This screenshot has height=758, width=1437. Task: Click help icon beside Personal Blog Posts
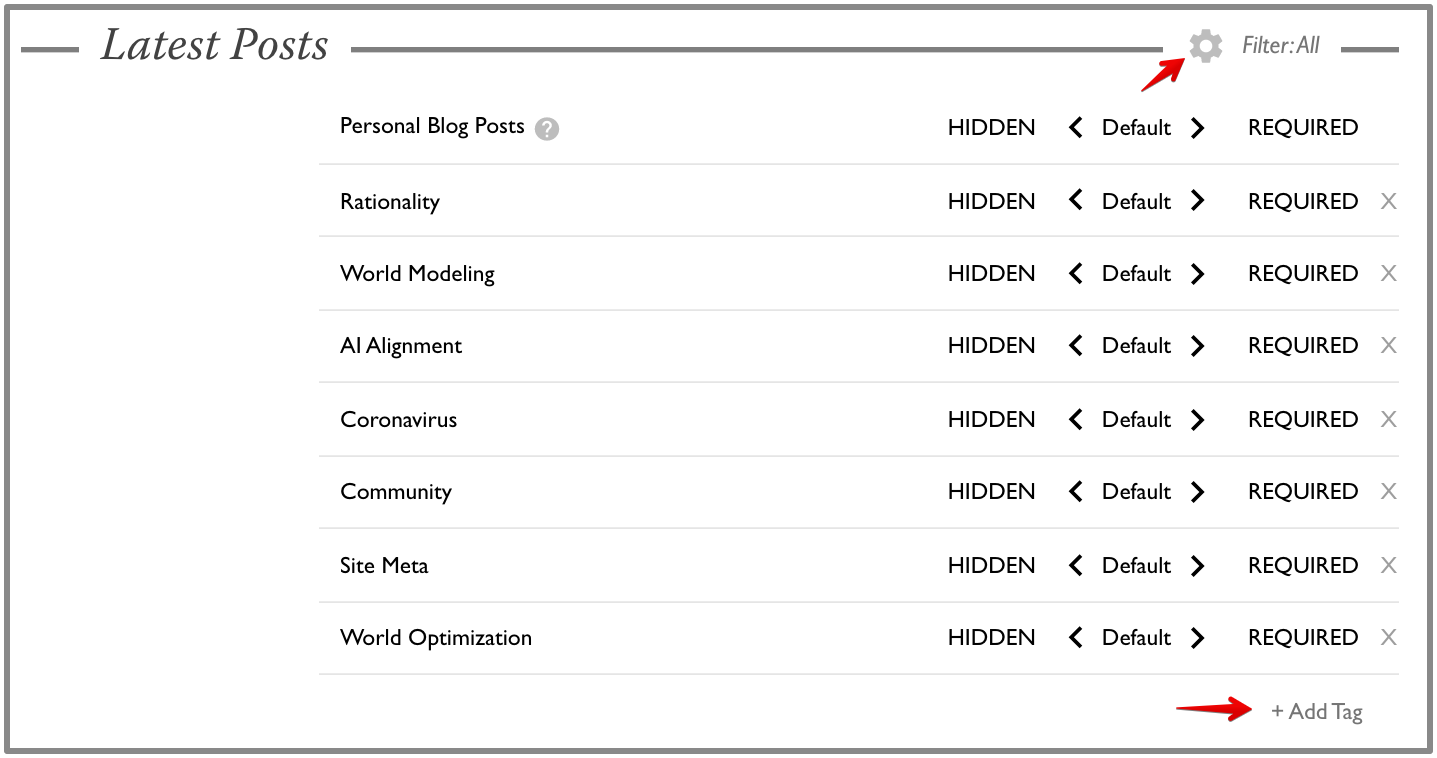point(546,129)
